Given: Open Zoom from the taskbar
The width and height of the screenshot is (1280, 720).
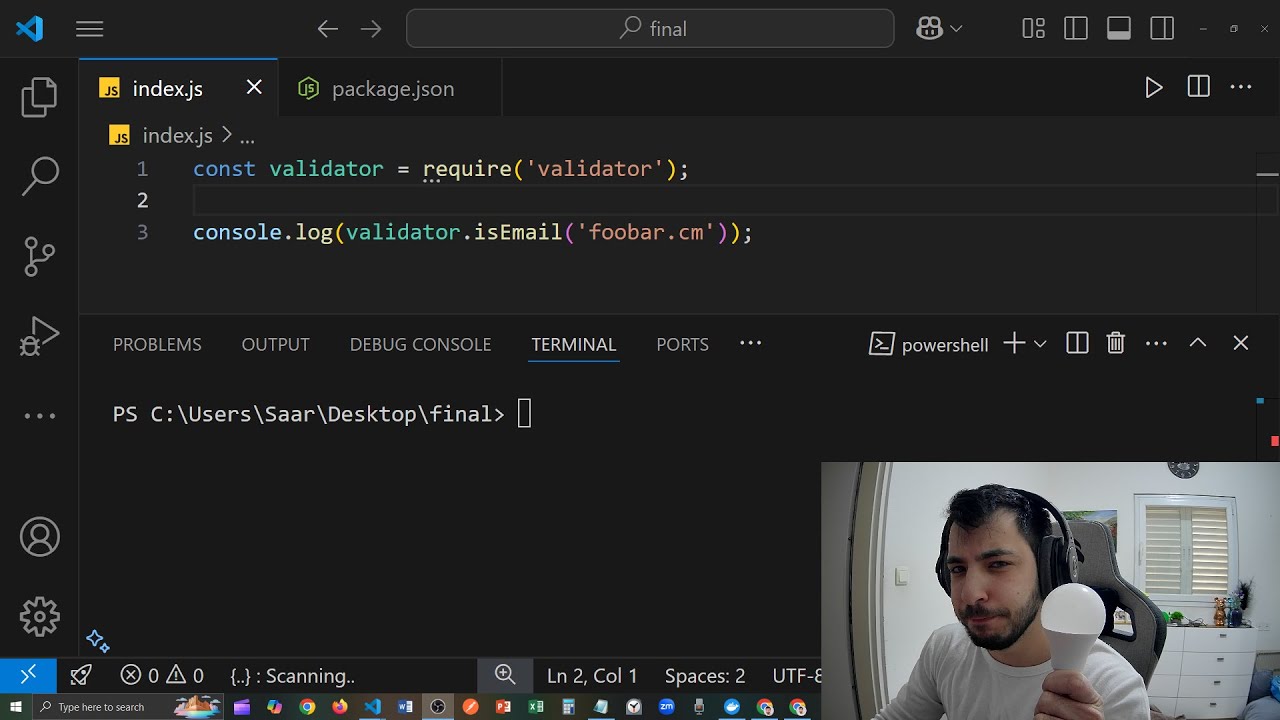Looking at the screenshot, I should 667,707.
